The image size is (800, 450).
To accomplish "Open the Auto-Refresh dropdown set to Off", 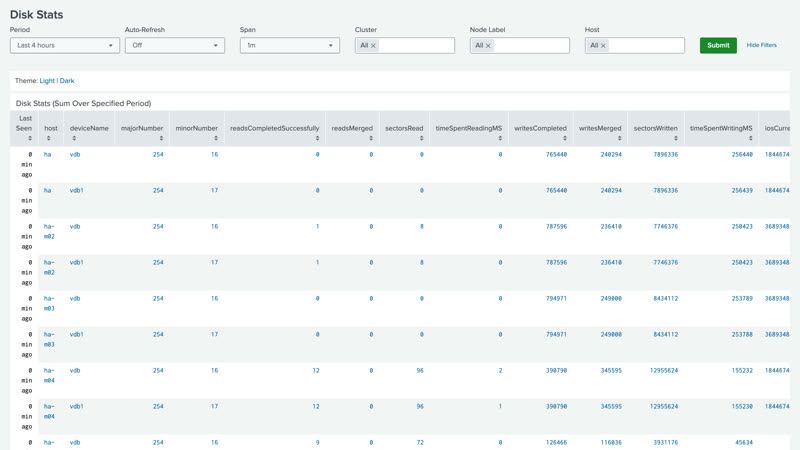I will 174,45.
